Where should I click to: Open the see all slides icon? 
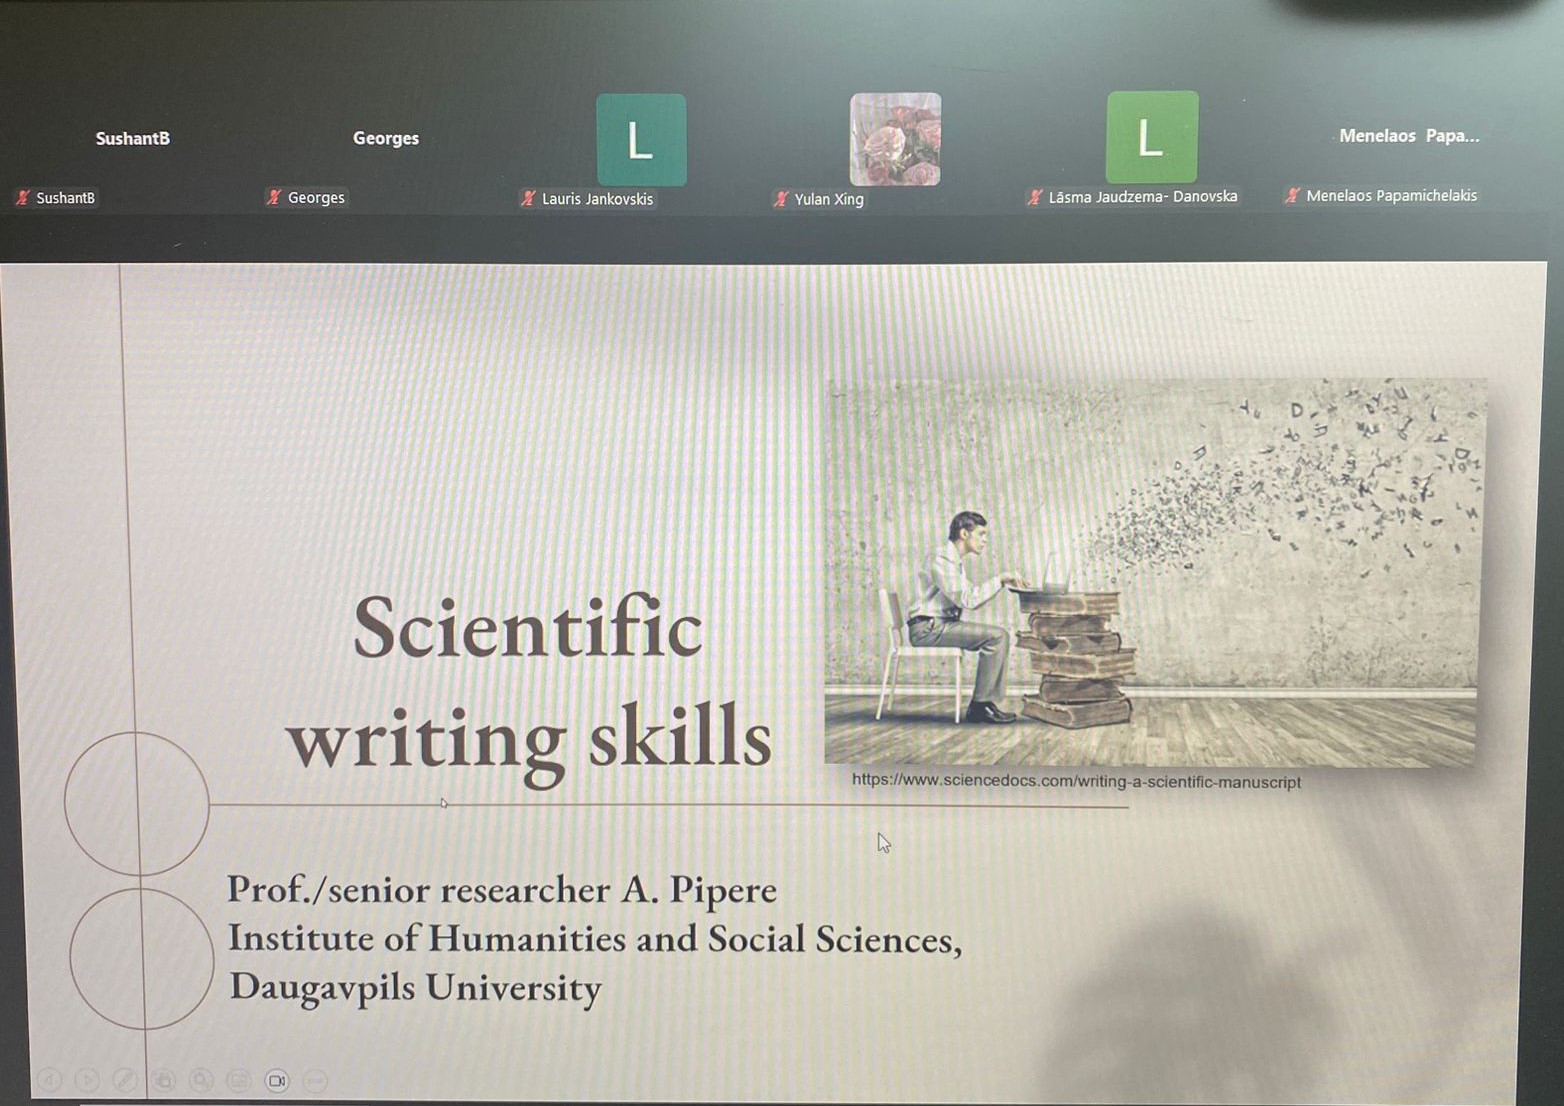pyautogui.click(x=163, y=1080)
